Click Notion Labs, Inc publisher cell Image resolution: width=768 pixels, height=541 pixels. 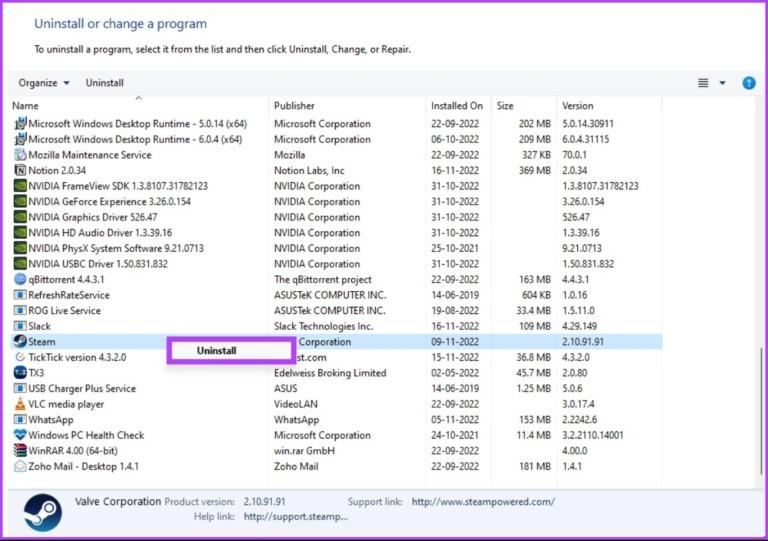(x=309, y=170)
